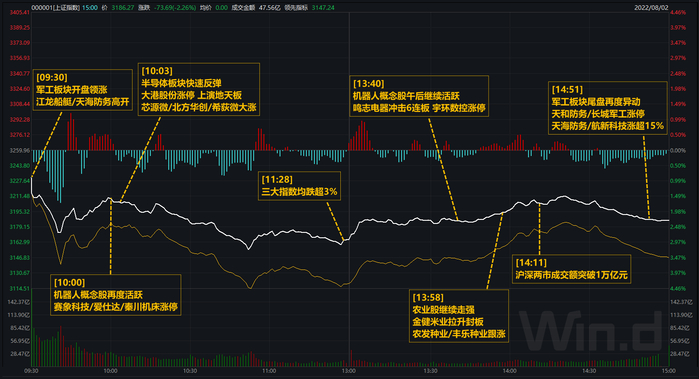Screen dimensions: 699x379
Task: Open the [13:40] annotation title
Action: (368, 84)
